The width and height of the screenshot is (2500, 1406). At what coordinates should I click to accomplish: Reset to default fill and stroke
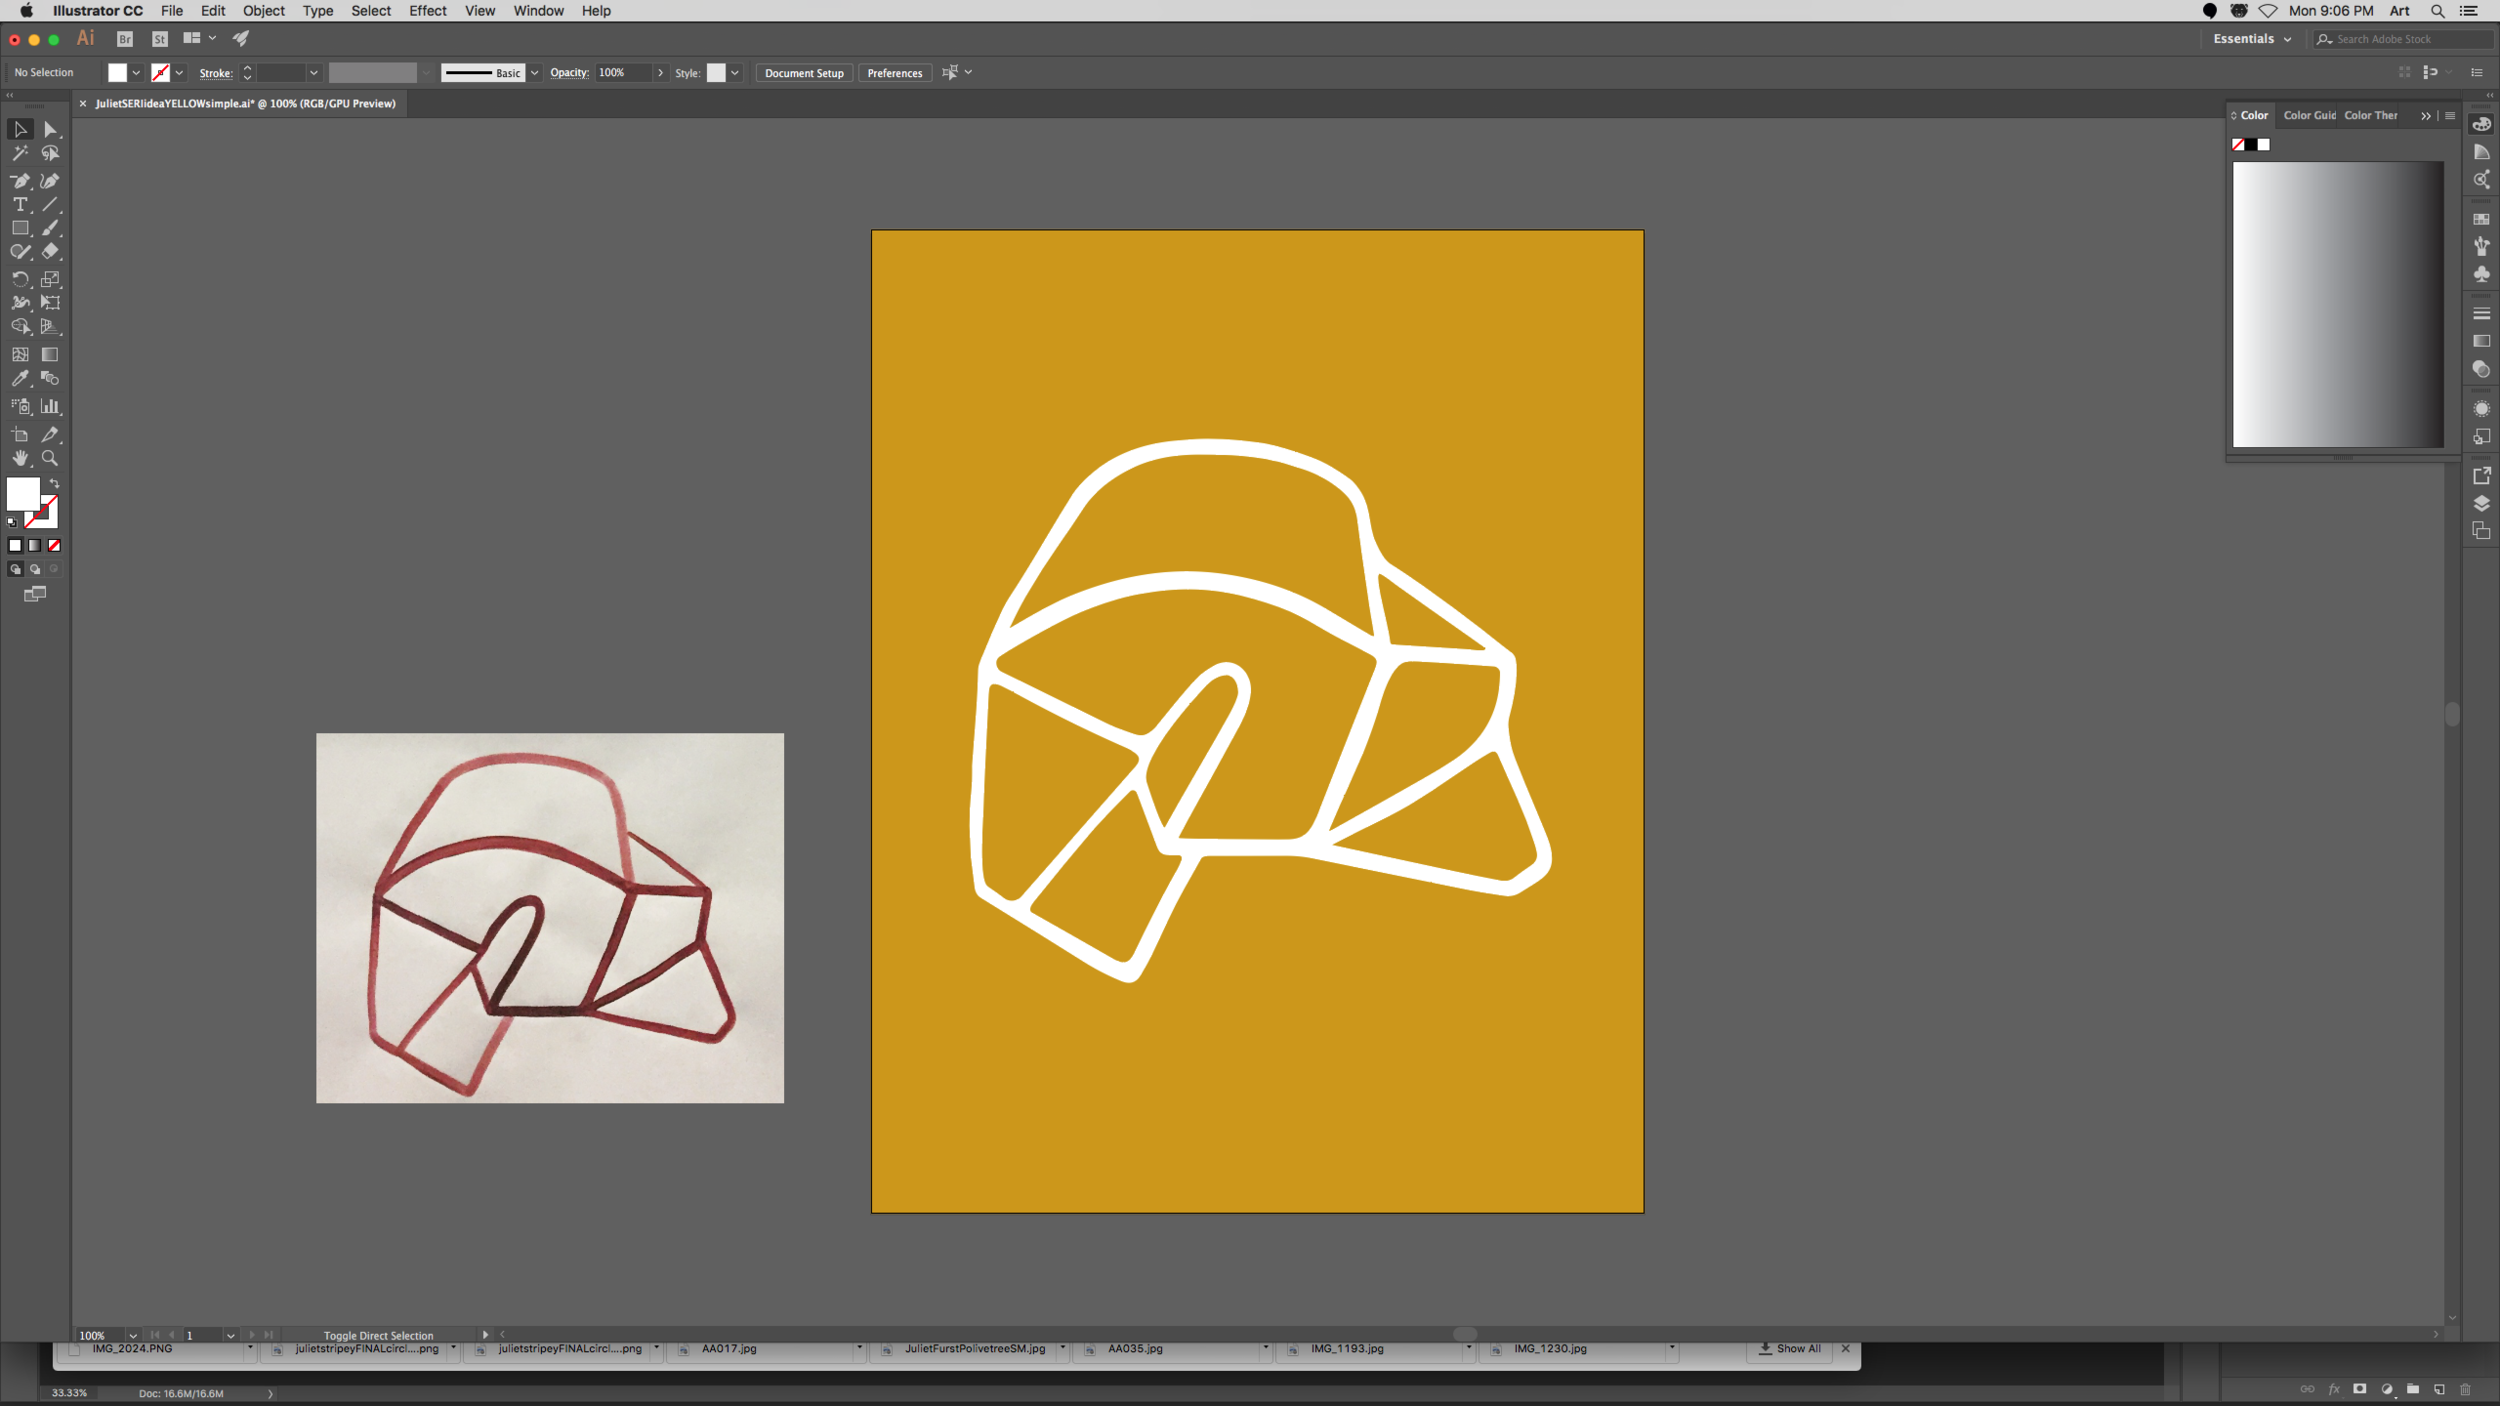click(12, 522)
